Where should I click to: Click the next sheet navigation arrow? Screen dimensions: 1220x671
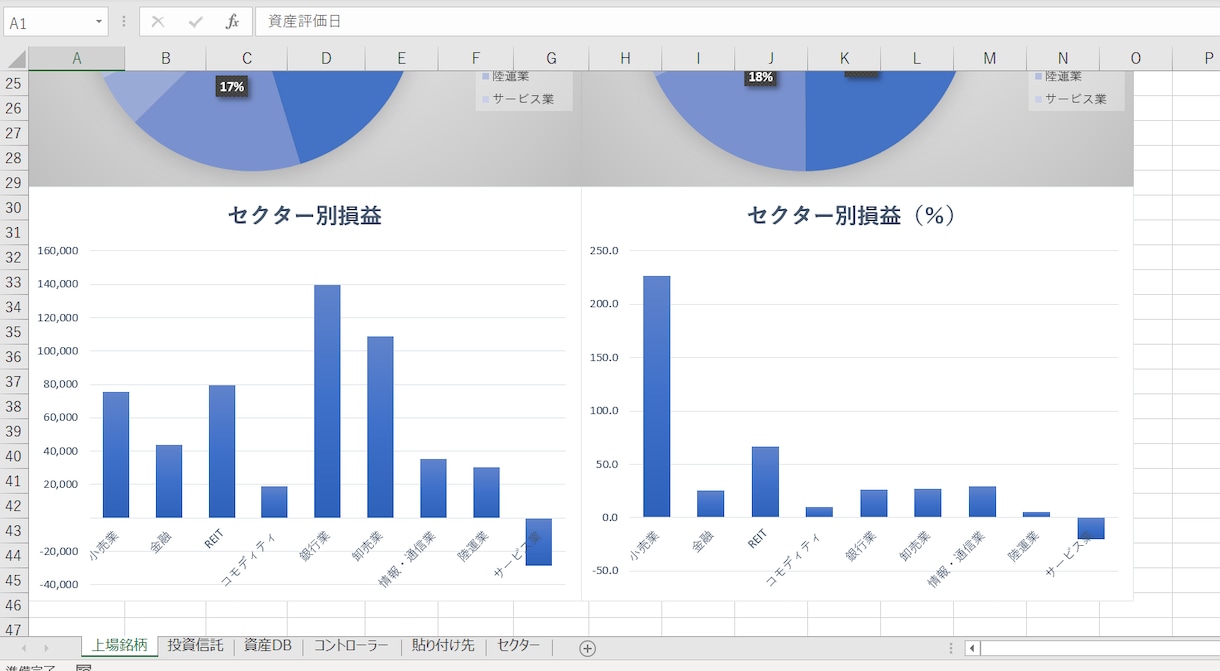tap(46, 648)
